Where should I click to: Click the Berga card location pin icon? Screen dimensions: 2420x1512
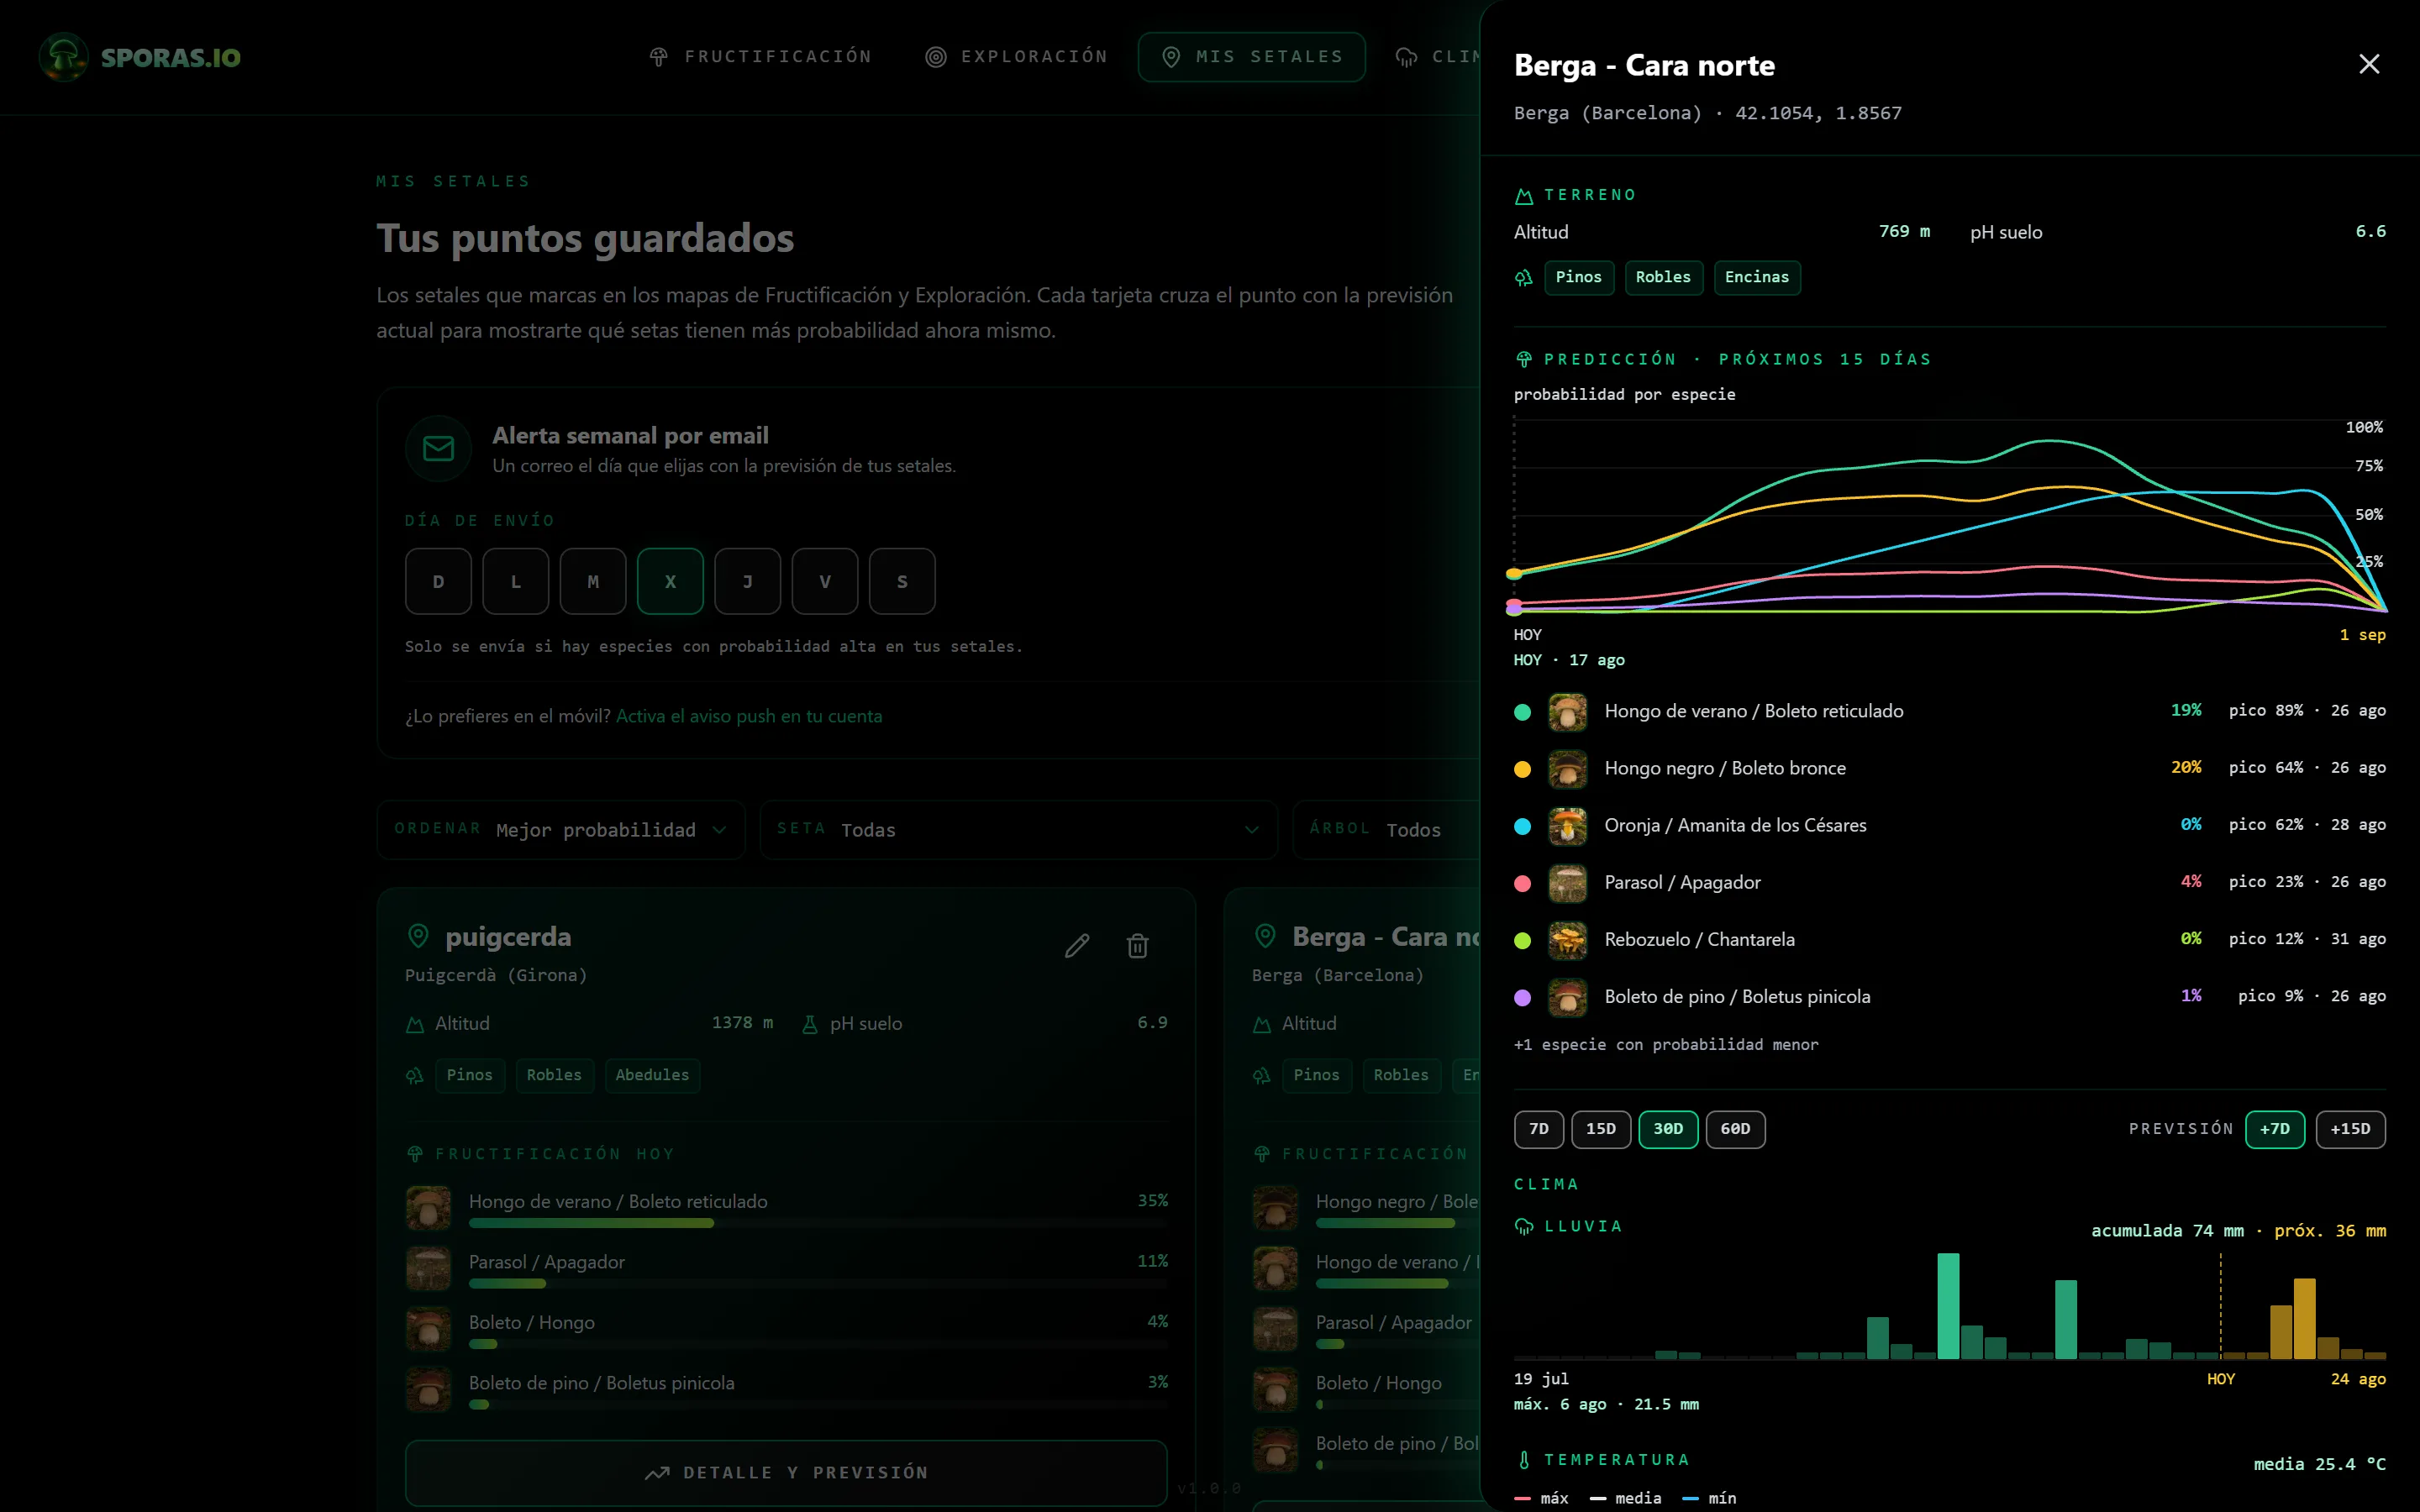pos(1265,936)
